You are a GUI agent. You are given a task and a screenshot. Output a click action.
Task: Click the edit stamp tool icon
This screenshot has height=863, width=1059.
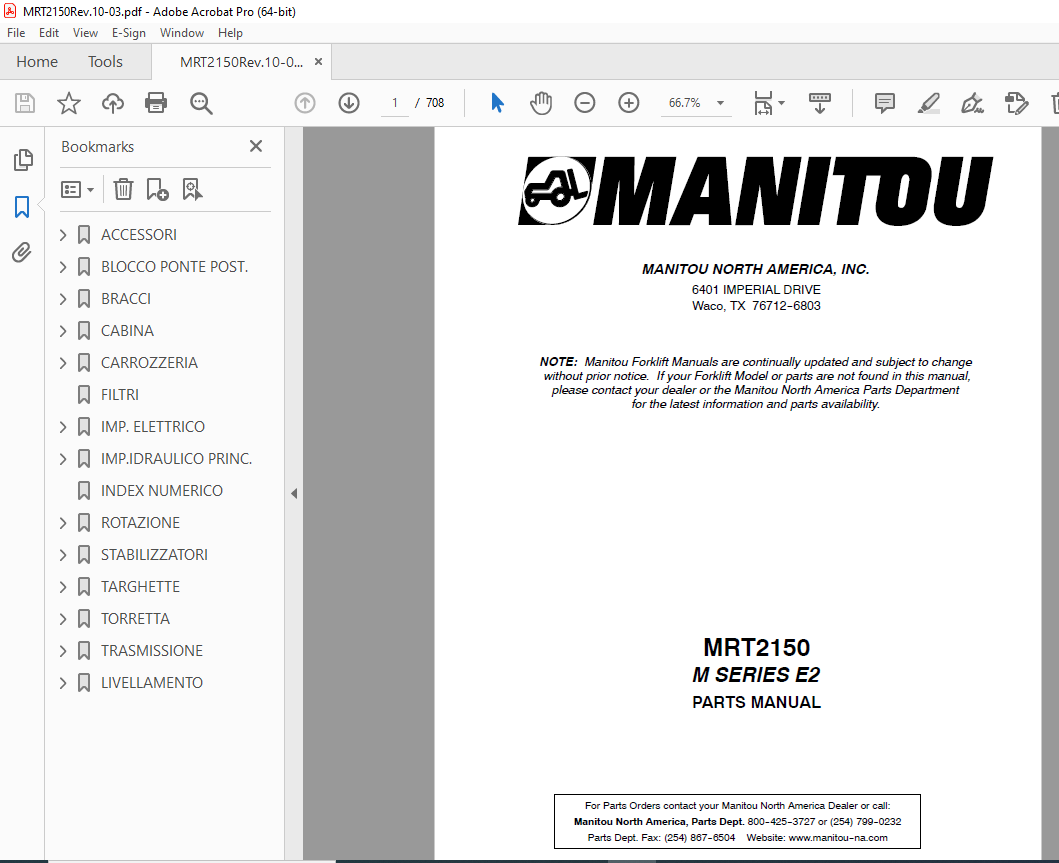tap(1016, 103)
